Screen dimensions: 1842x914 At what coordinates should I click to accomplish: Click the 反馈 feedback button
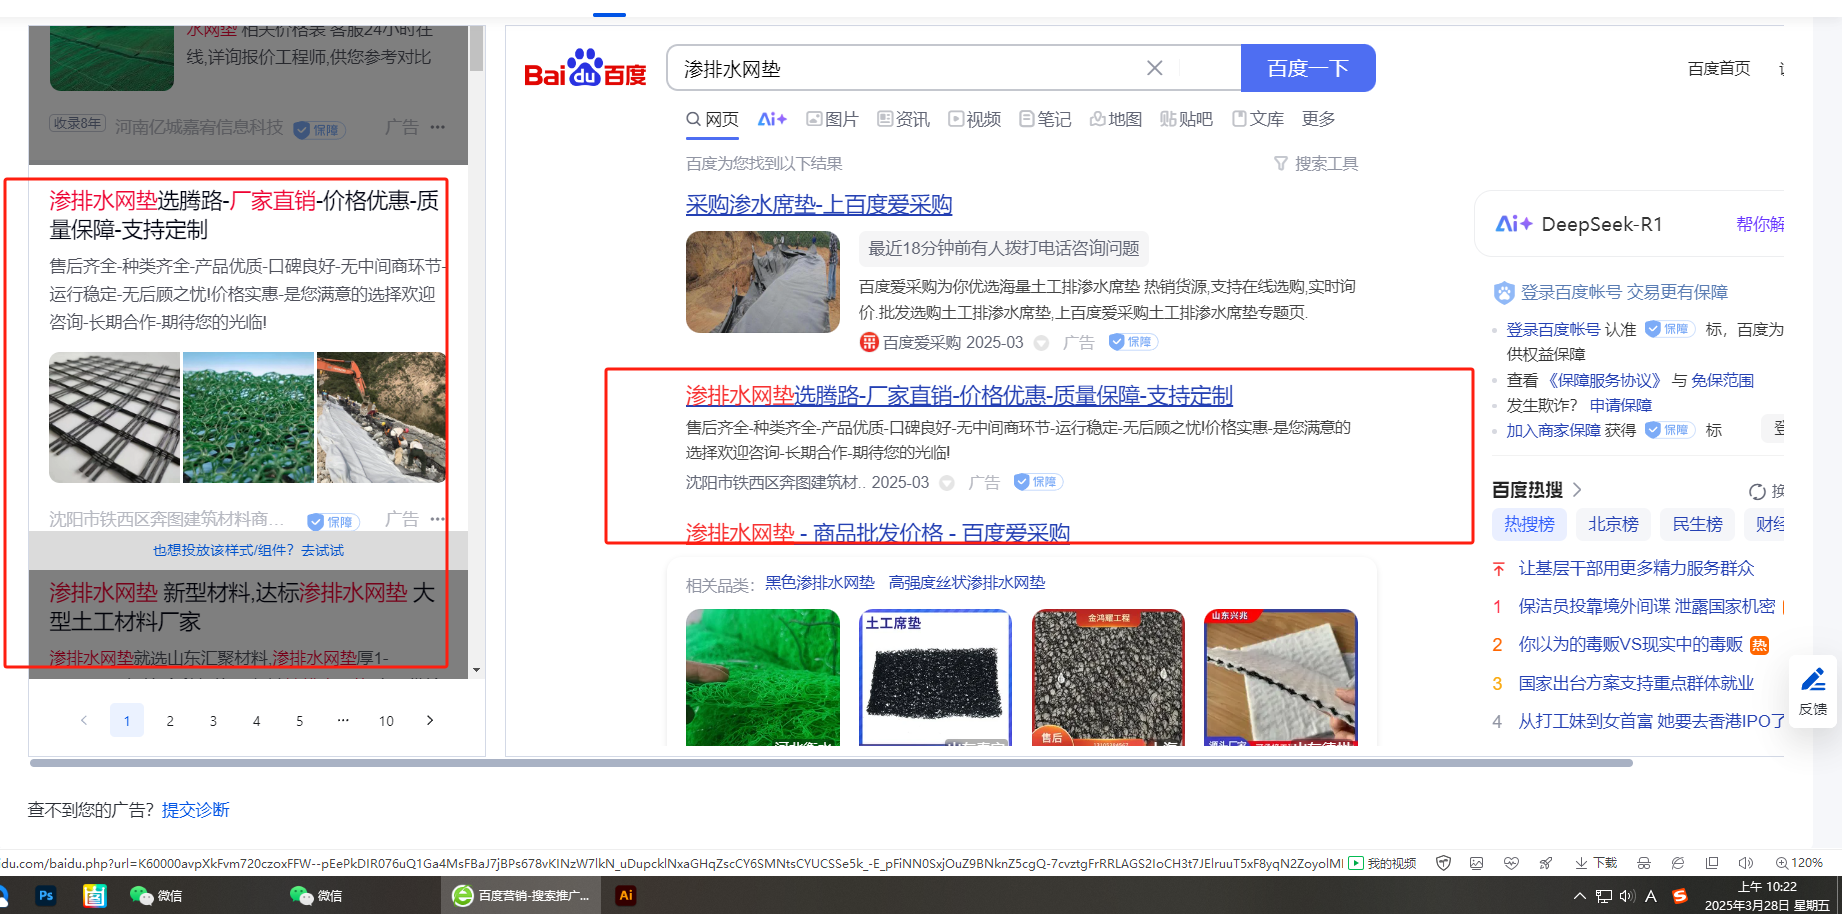point(1813,691)
